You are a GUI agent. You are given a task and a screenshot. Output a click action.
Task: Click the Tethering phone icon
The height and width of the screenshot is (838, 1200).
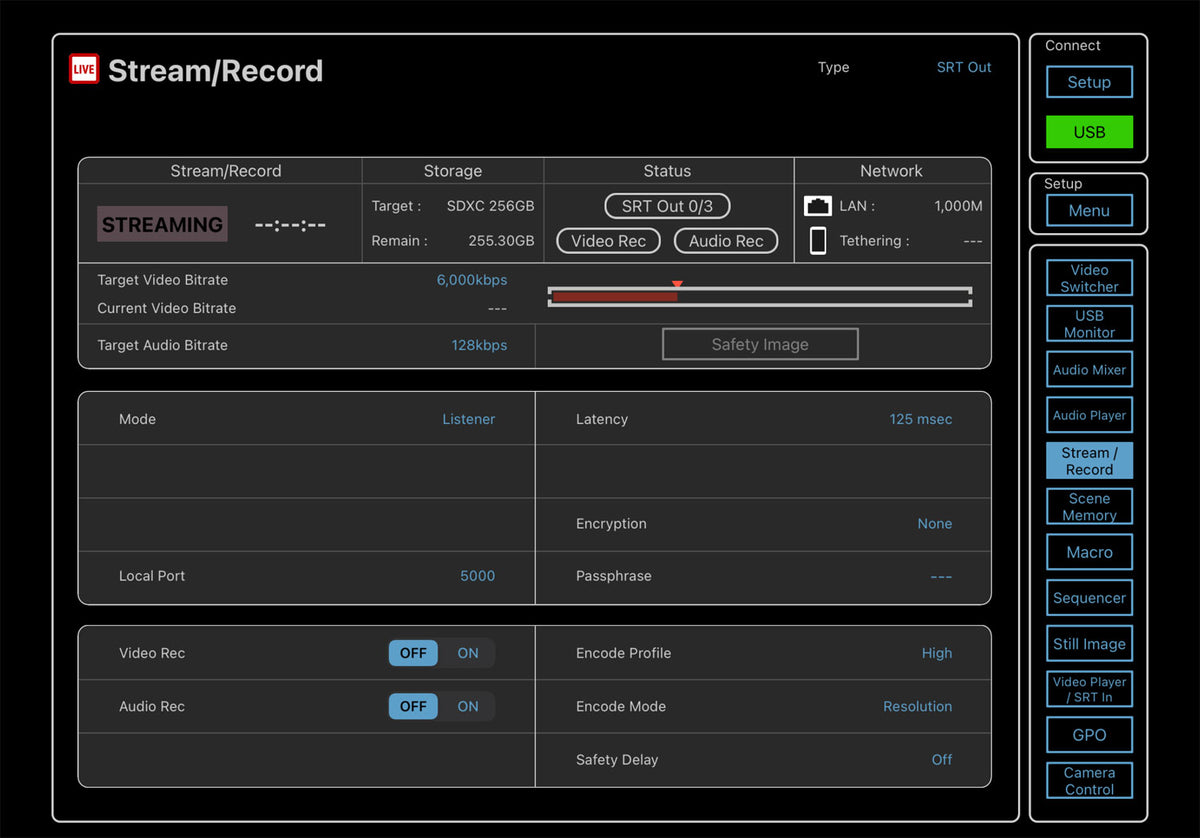pyautogui.click(x=817, y=241)
